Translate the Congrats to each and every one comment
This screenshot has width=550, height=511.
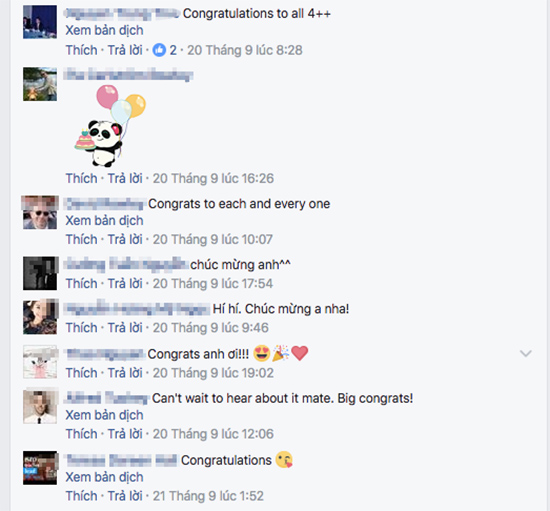(x=105, y=221)
